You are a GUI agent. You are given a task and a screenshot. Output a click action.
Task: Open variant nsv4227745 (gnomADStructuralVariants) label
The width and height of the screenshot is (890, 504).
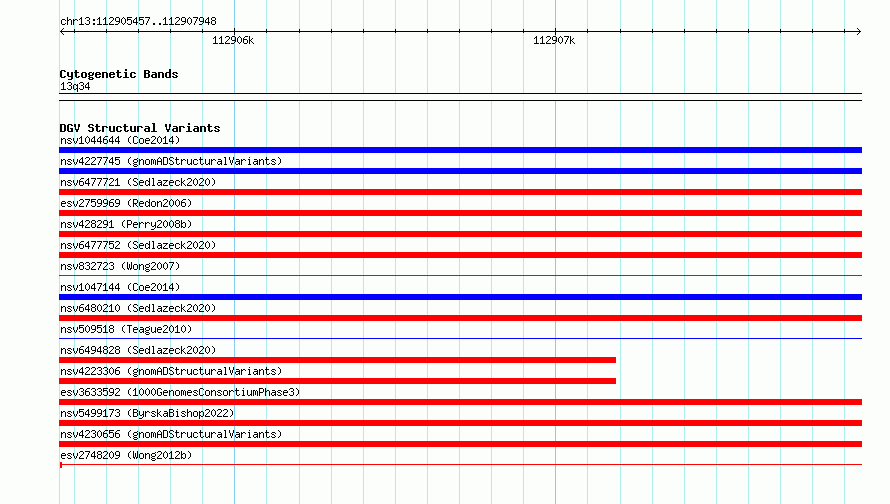[x=171, y=161]
